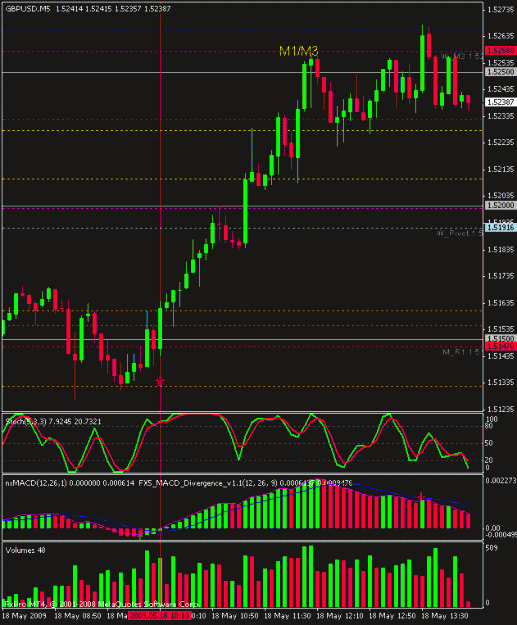This screenshot has width=517, height=625.
Task: Click the 1.51335 price axis value
Action: (x=501, y=383)
